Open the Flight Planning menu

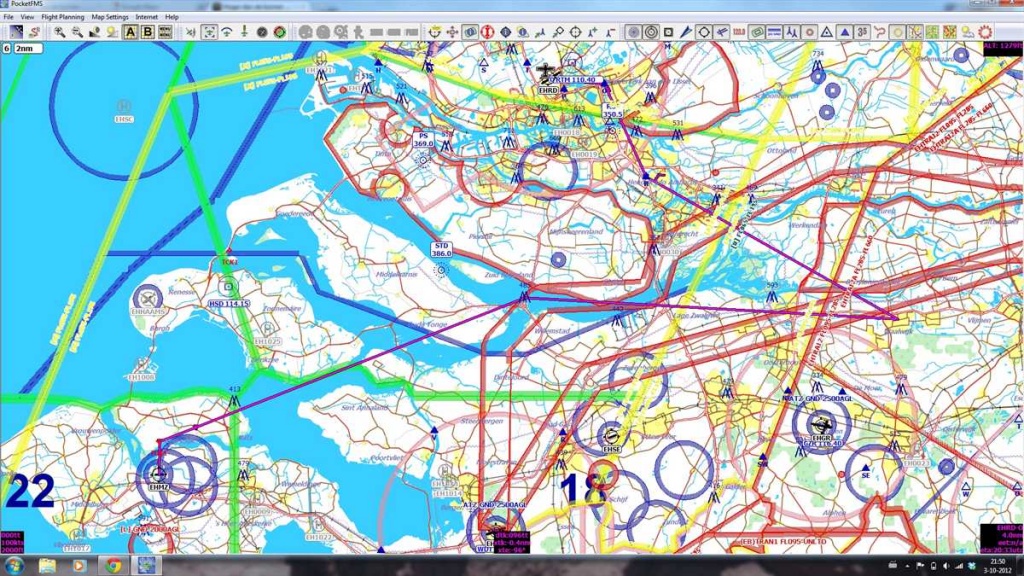pos(62,17)
